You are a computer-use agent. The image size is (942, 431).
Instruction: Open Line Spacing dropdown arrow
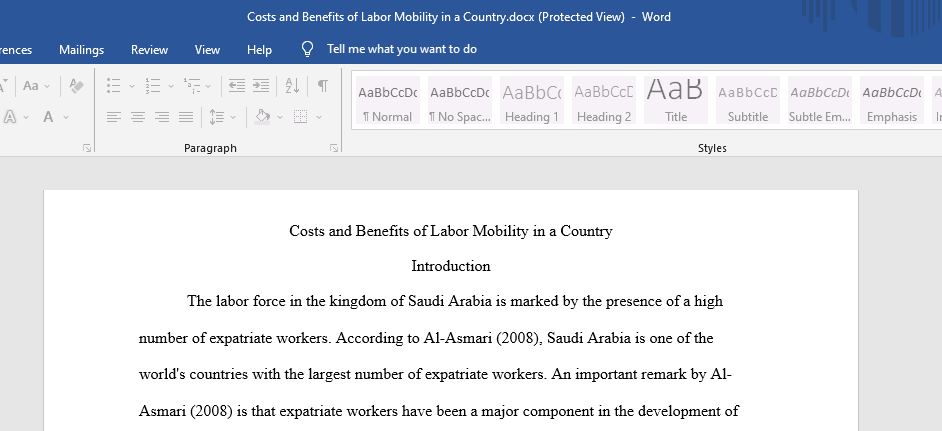(x=233, y=117)
